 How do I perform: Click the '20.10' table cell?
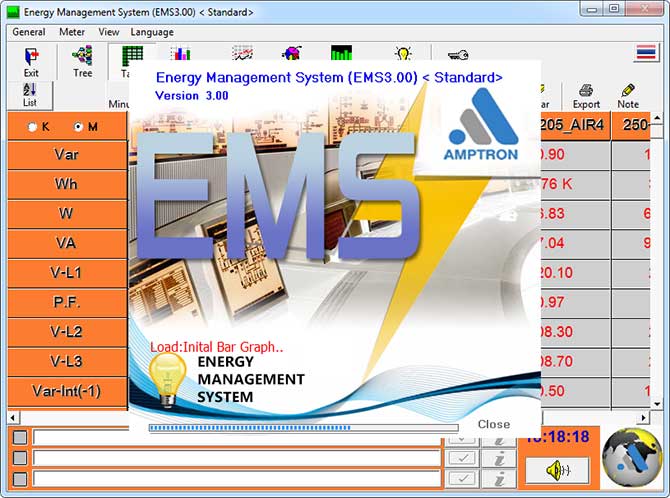click(x=575, y=273)
